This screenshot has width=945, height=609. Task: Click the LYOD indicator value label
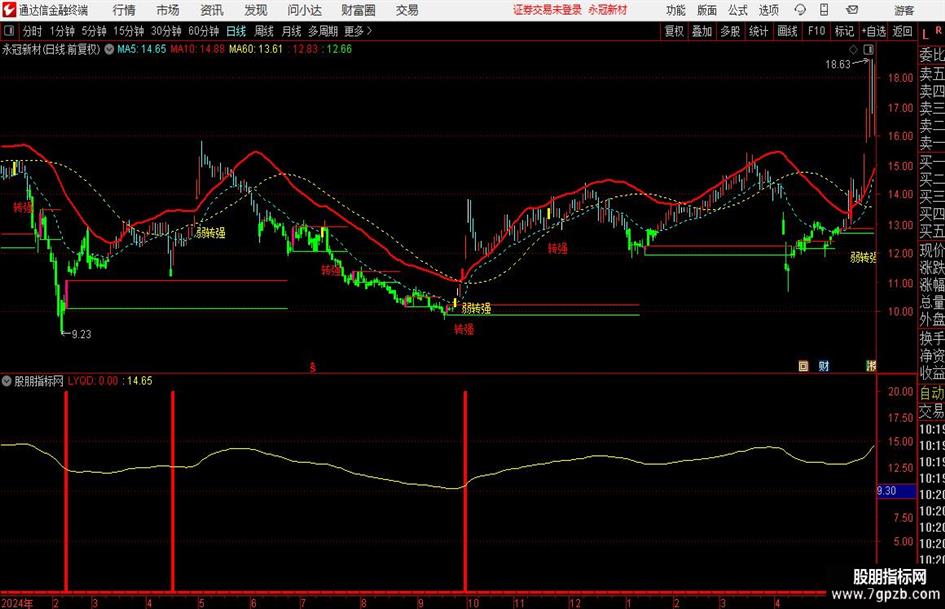(x=93, y=381)
